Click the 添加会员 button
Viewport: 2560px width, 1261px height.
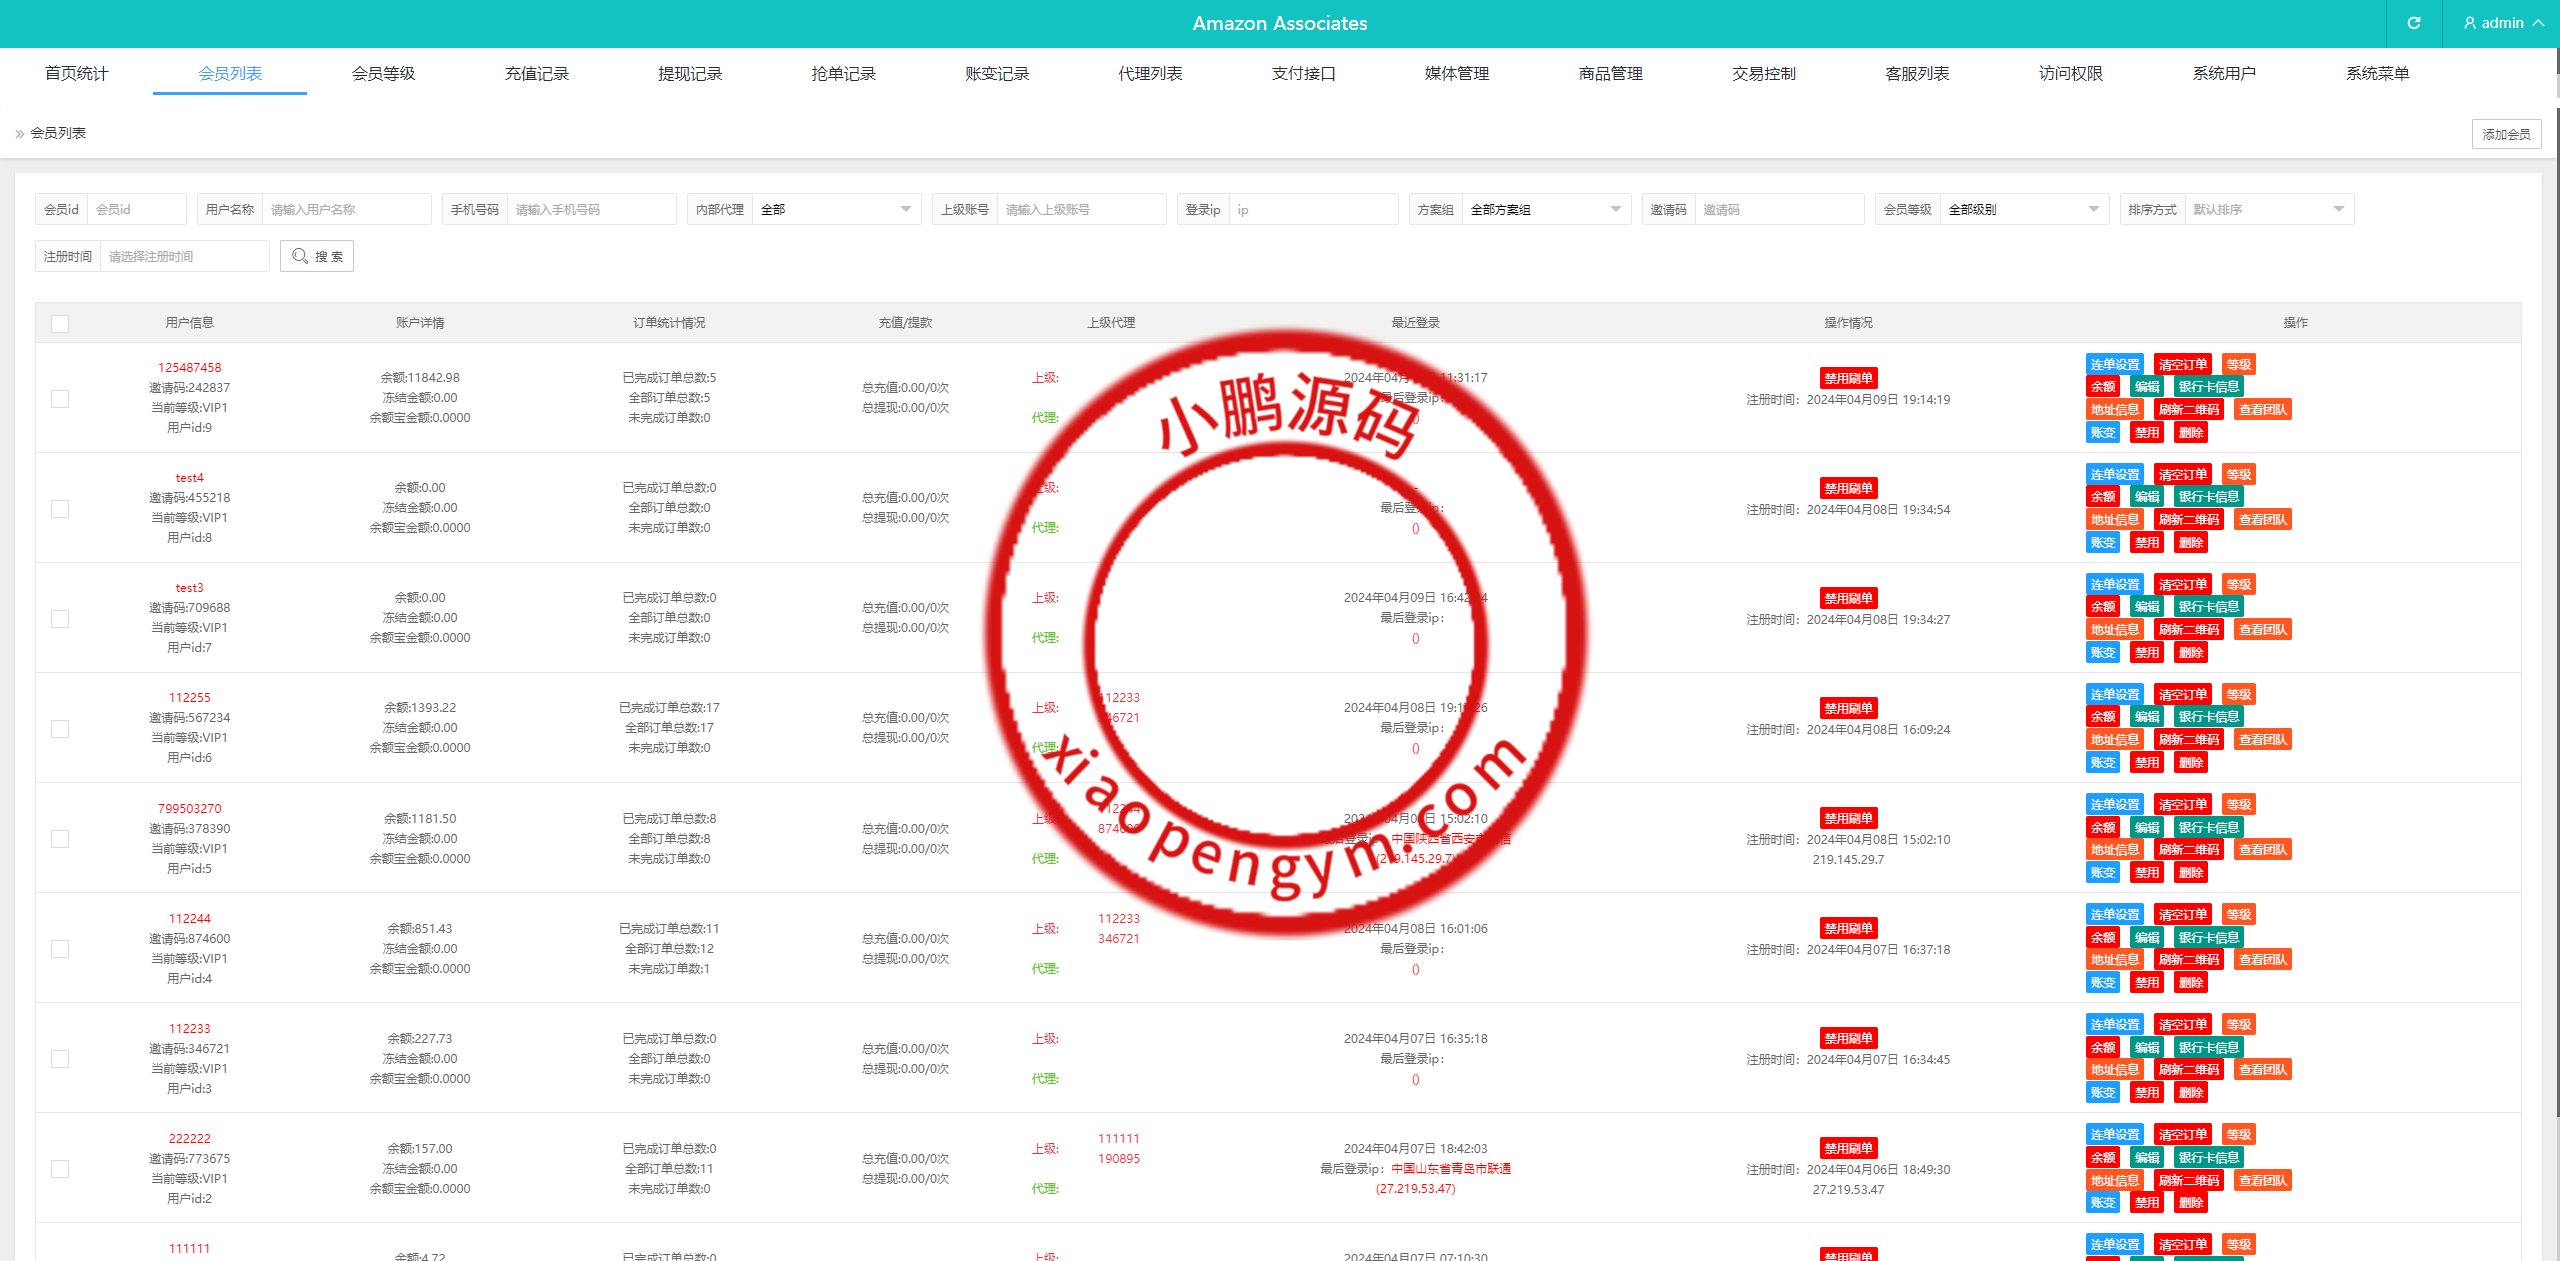(2506, 133)
